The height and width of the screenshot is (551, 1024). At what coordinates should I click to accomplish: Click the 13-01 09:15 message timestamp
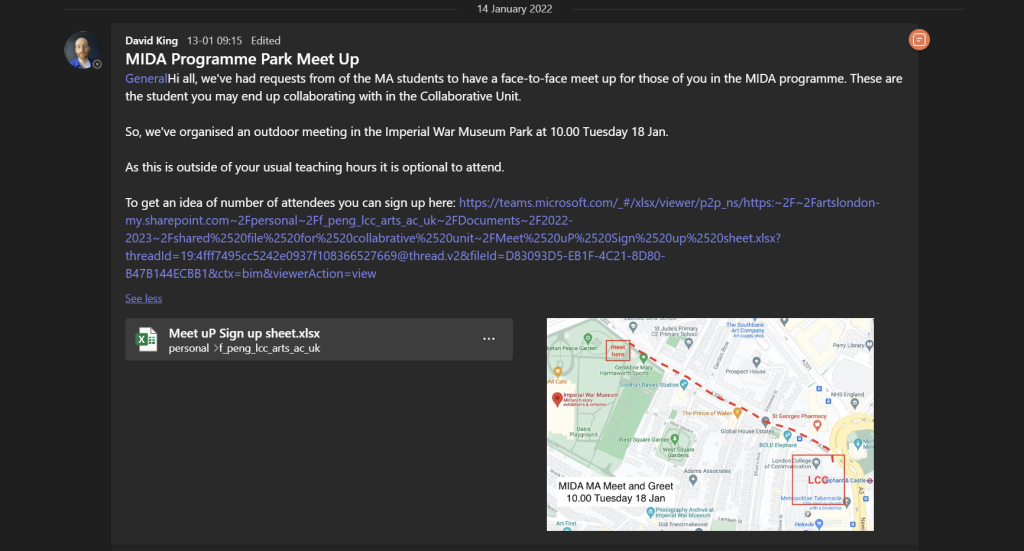214,41
